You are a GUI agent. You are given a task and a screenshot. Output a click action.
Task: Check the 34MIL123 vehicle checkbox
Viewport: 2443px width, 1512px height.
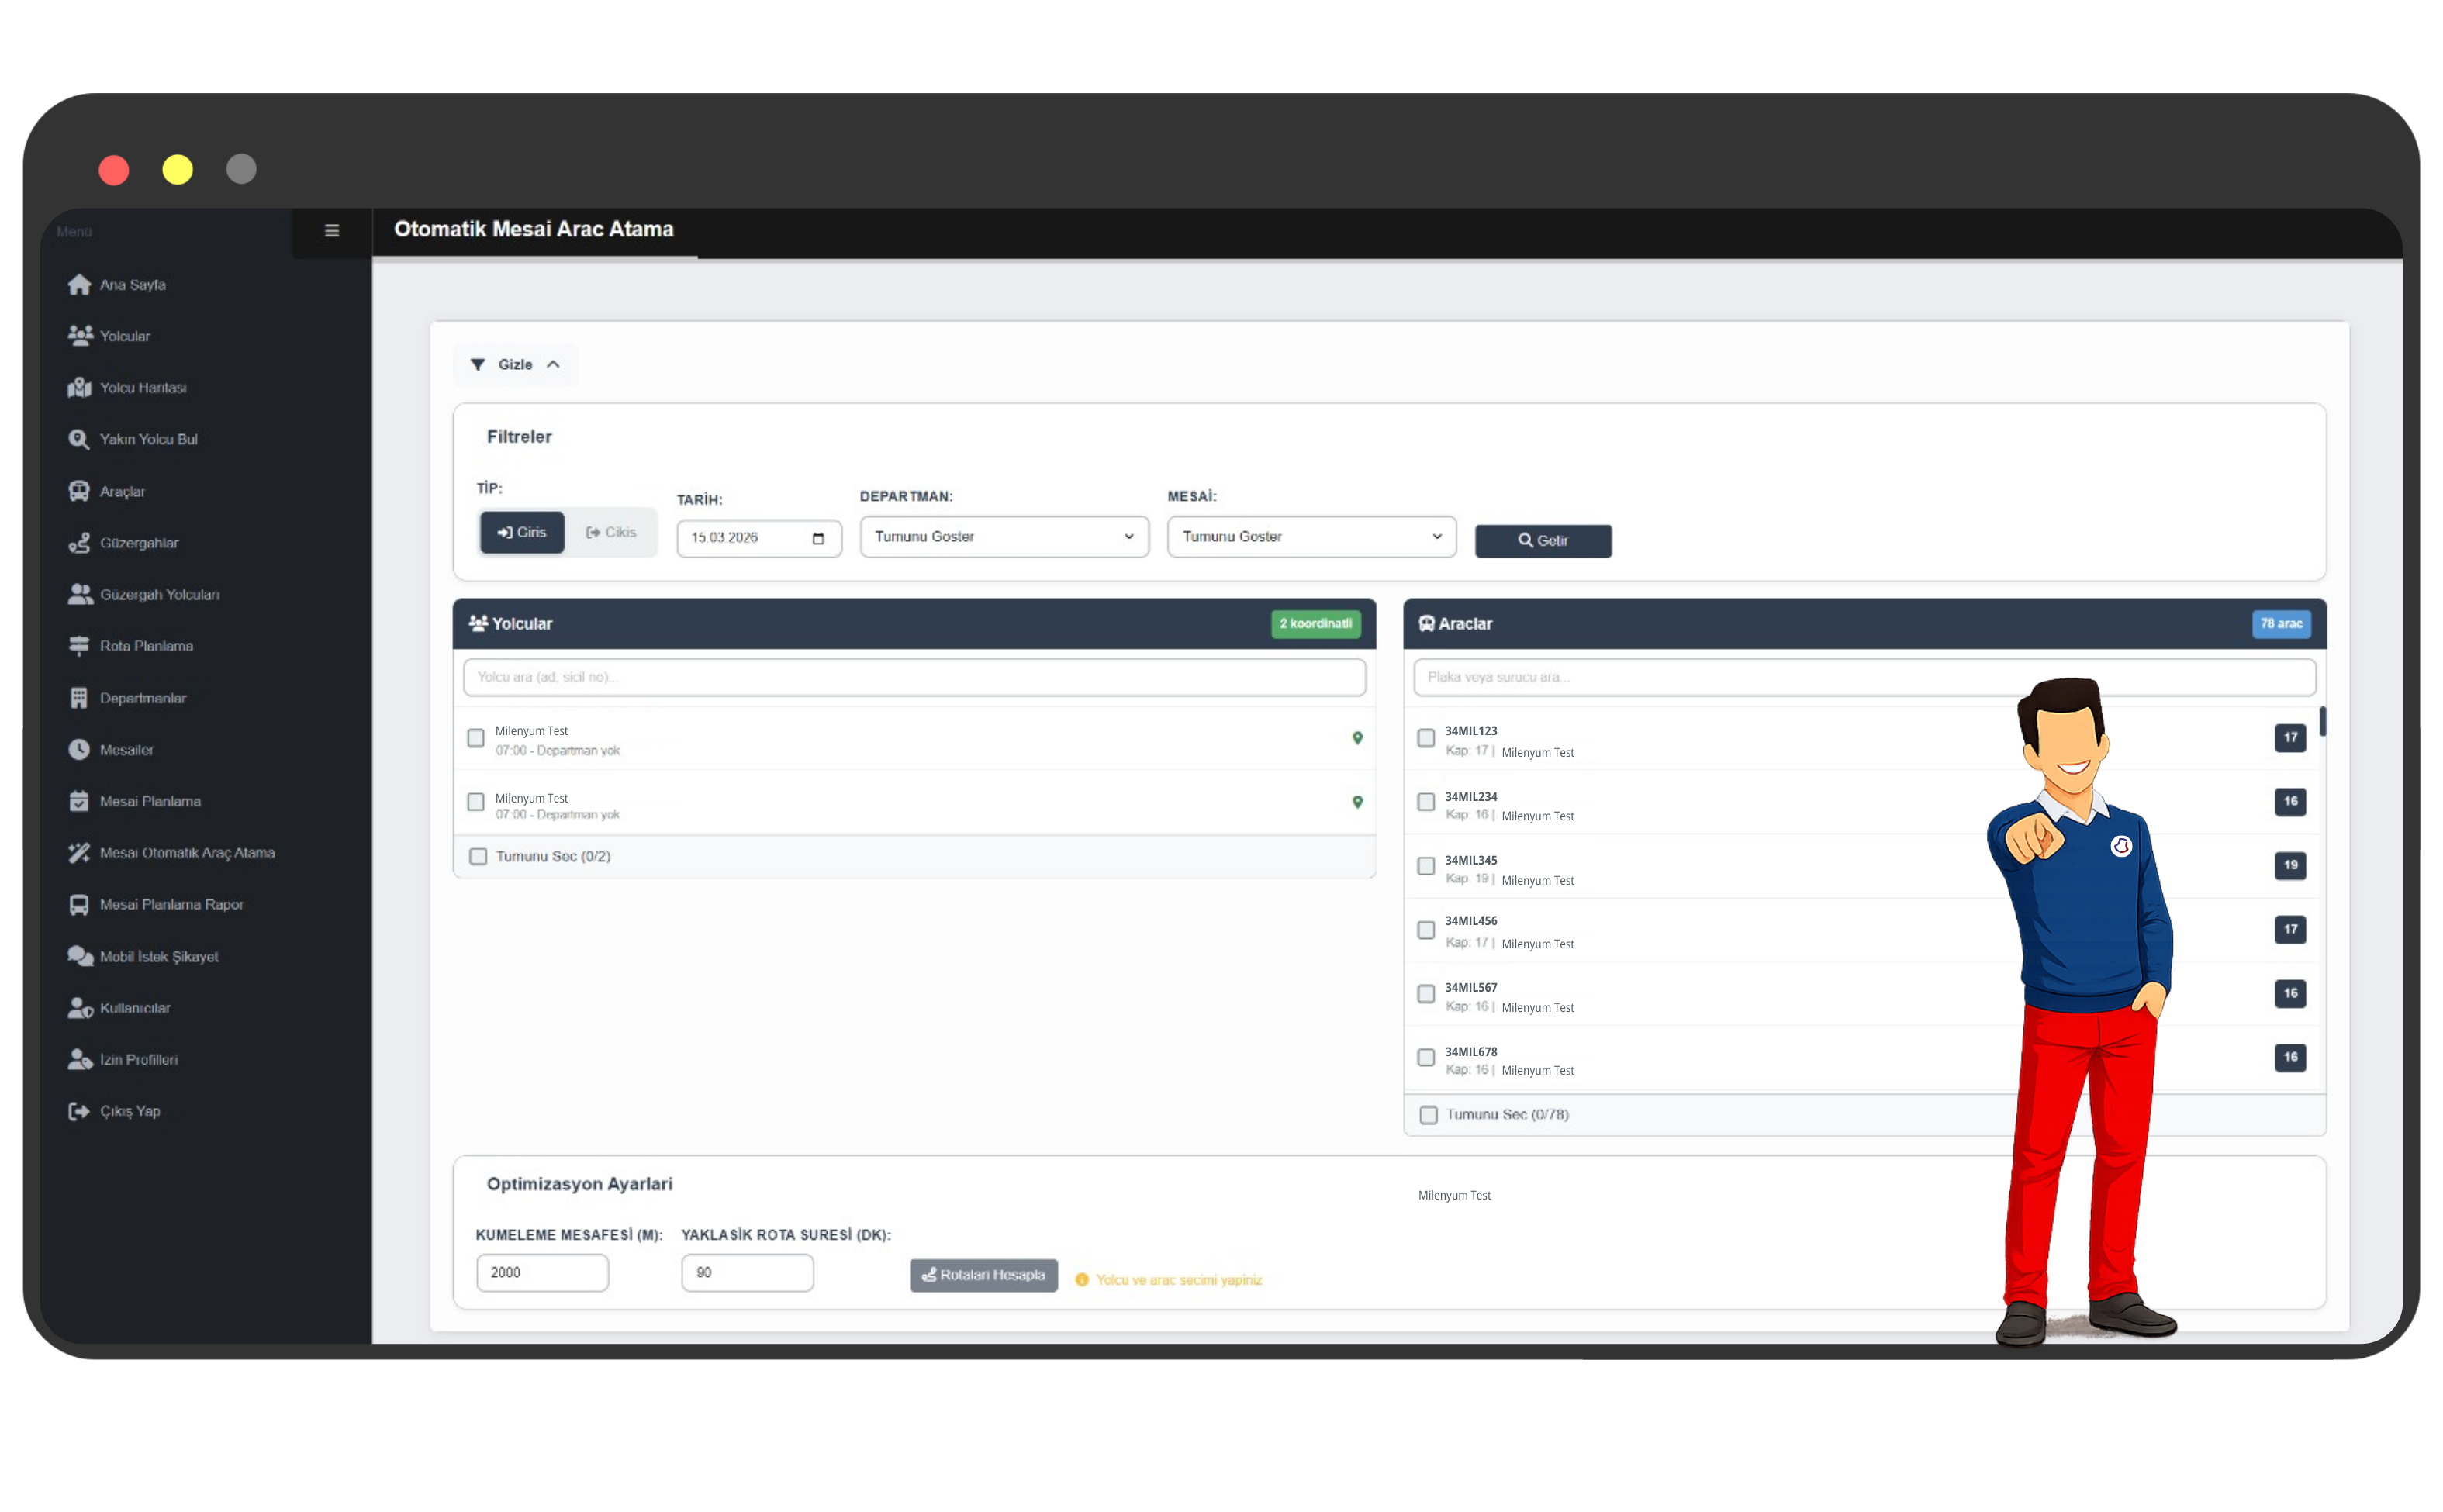pos(1426,738)
